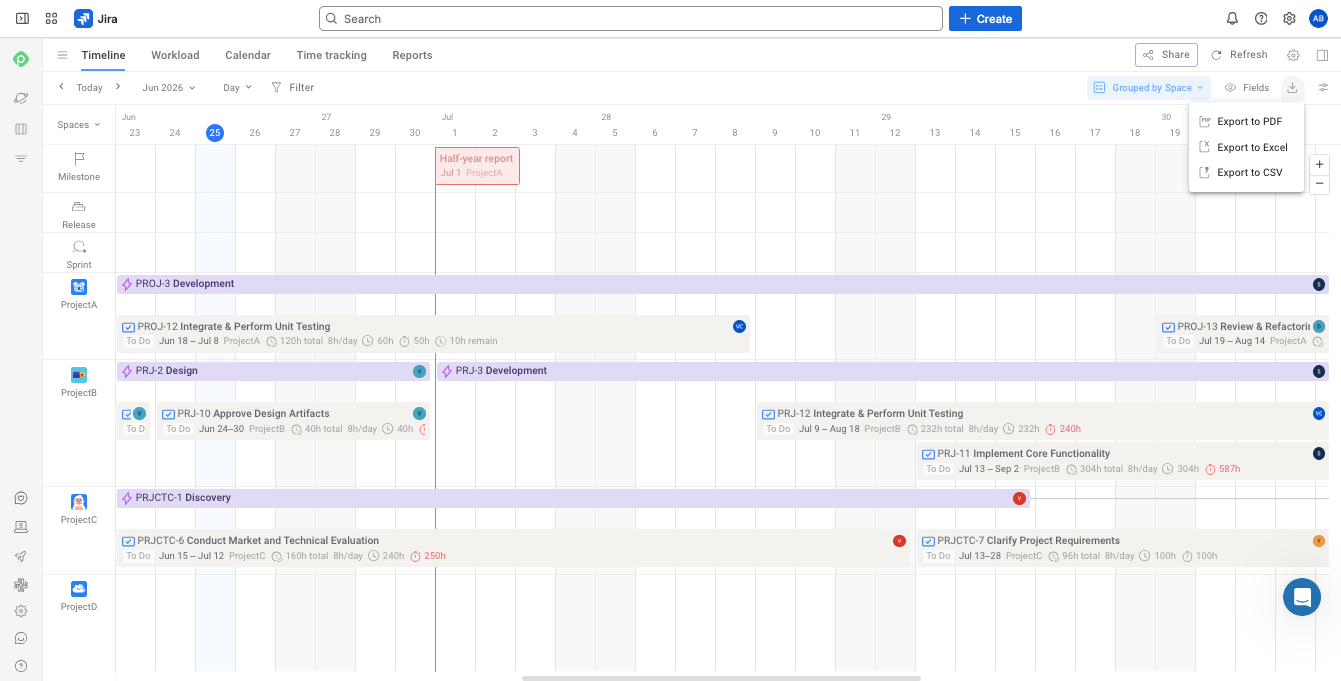Open the chat support bubble
Screen dimensions: 1341x681
(1302, 597)
